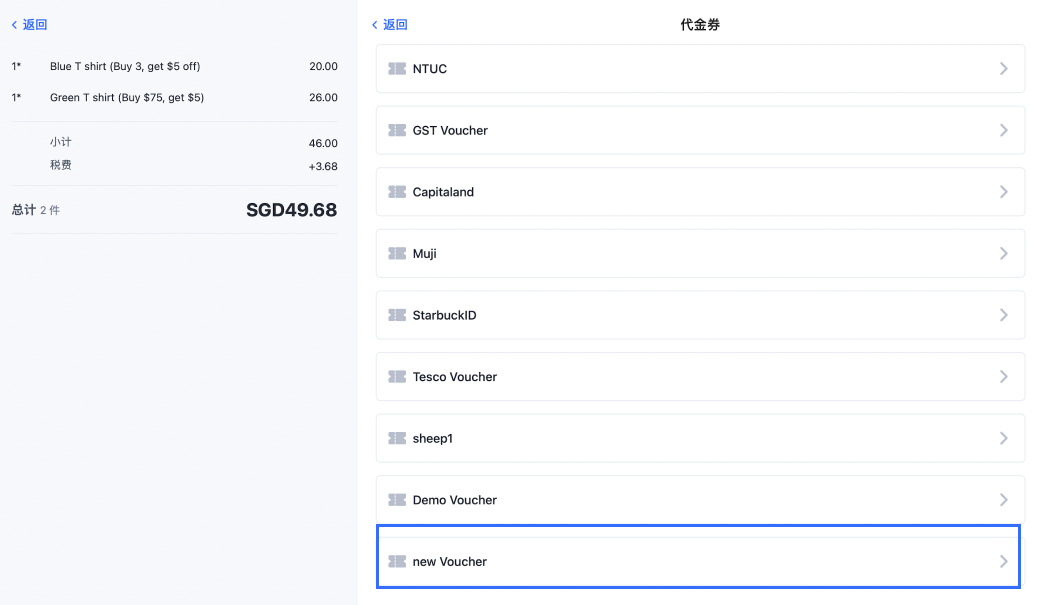Click the 小计 subtotal label
This screenshot has height=605, width=1038.
pyautogui.click(x=60, y=142)
